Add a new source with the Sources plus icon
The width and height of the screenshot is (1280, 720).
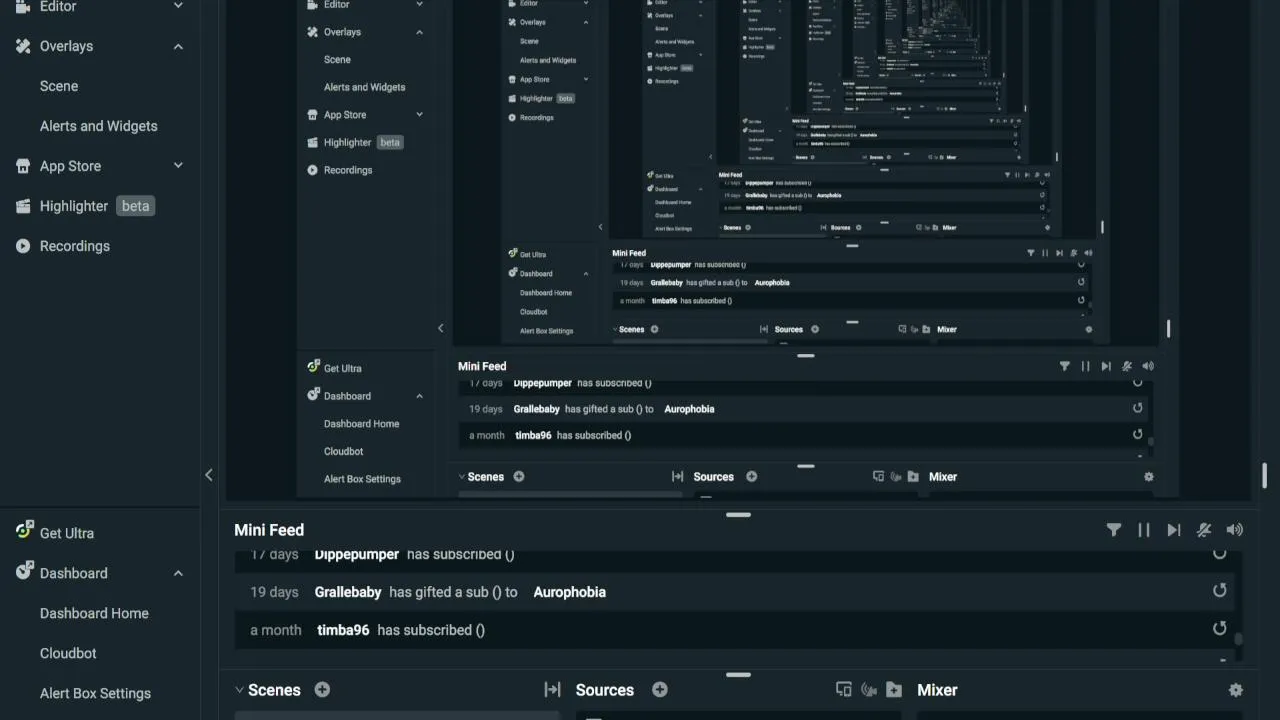pos(660,689)
